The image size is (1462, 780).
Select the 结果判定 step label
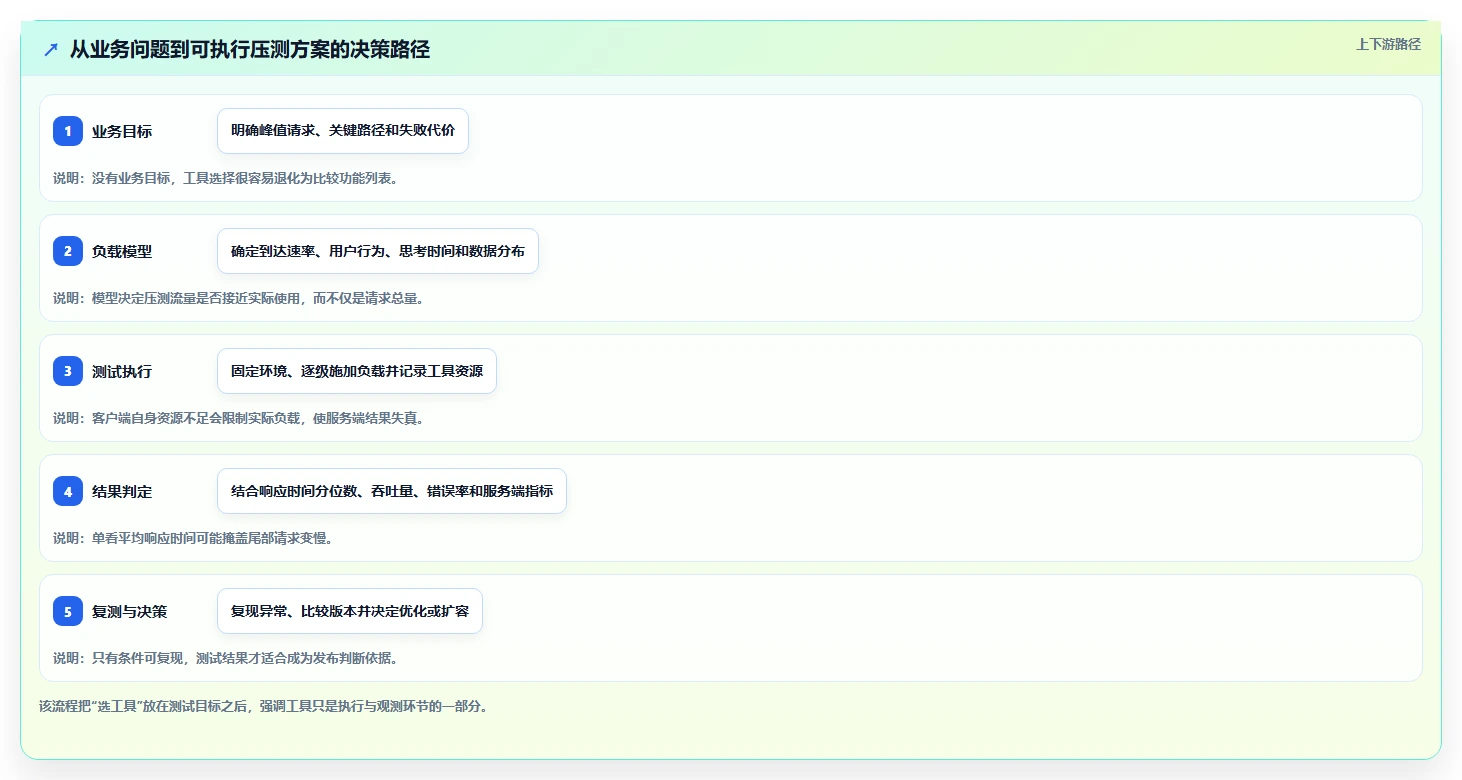click(122, 492)
